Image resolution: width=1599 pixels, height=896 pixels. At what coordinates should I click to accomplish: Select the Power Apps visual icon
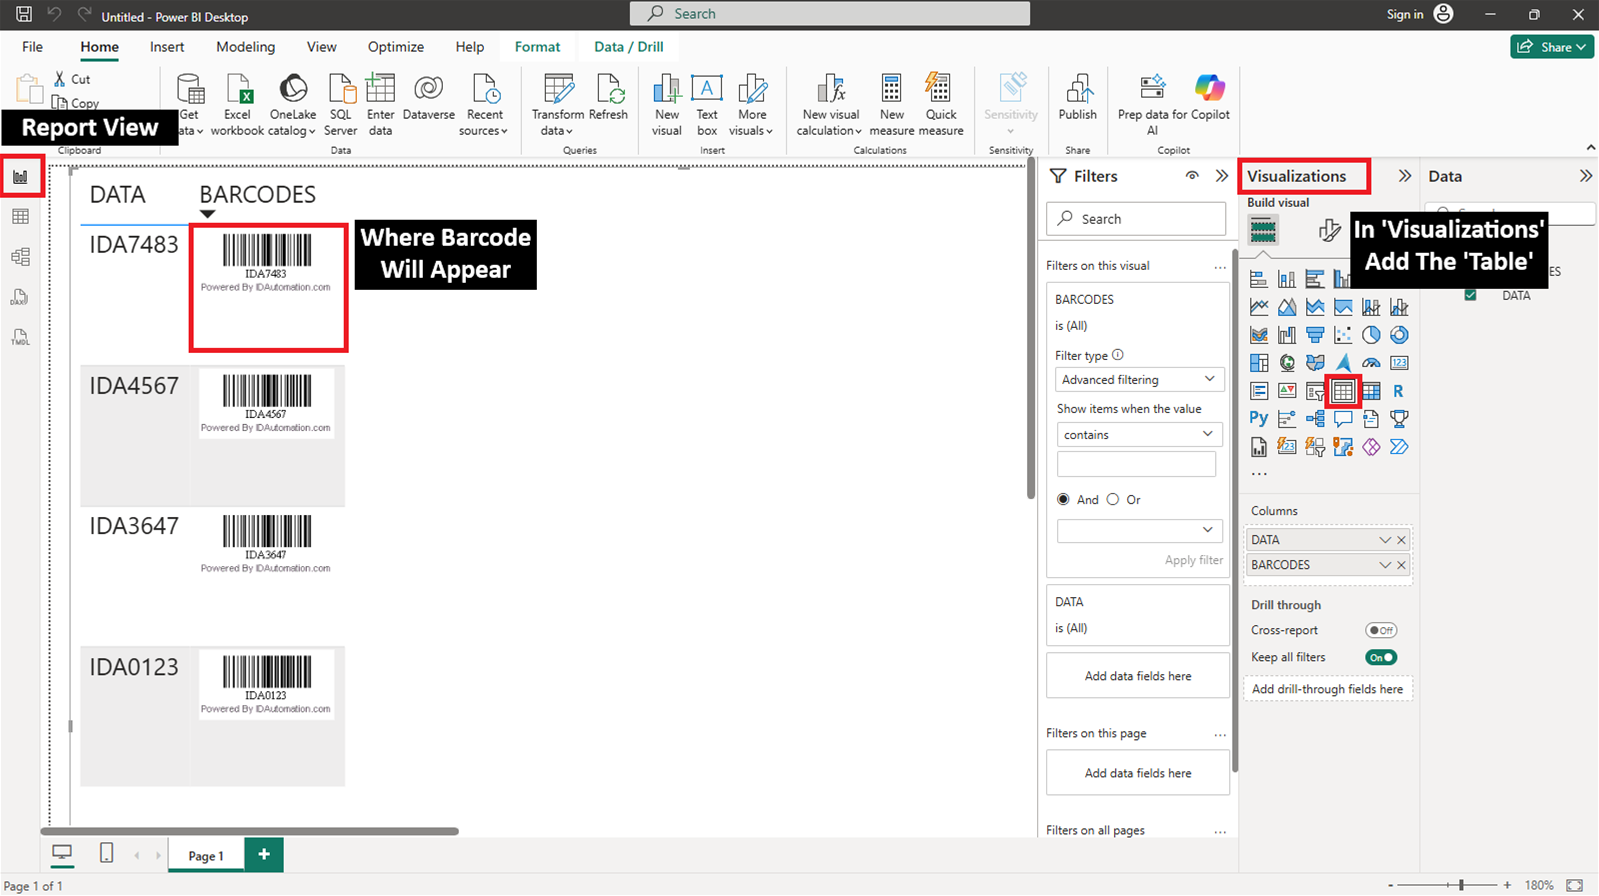point(1371,447)
